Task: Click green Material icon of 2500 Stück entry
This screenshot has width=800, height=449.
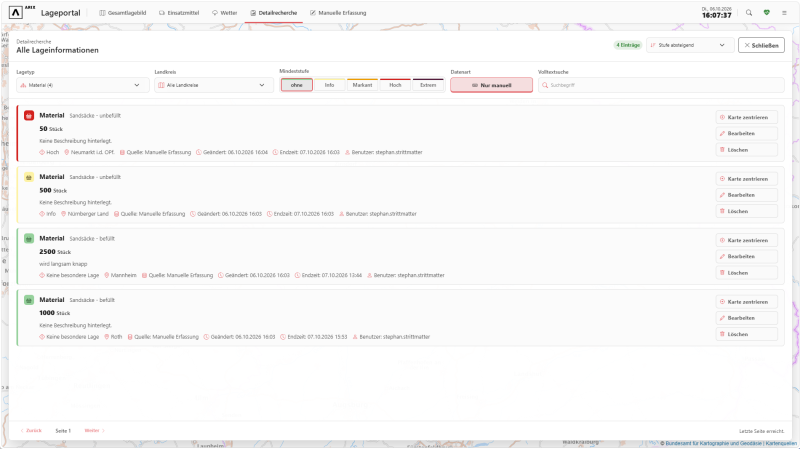Action: (x=29, y=238)
